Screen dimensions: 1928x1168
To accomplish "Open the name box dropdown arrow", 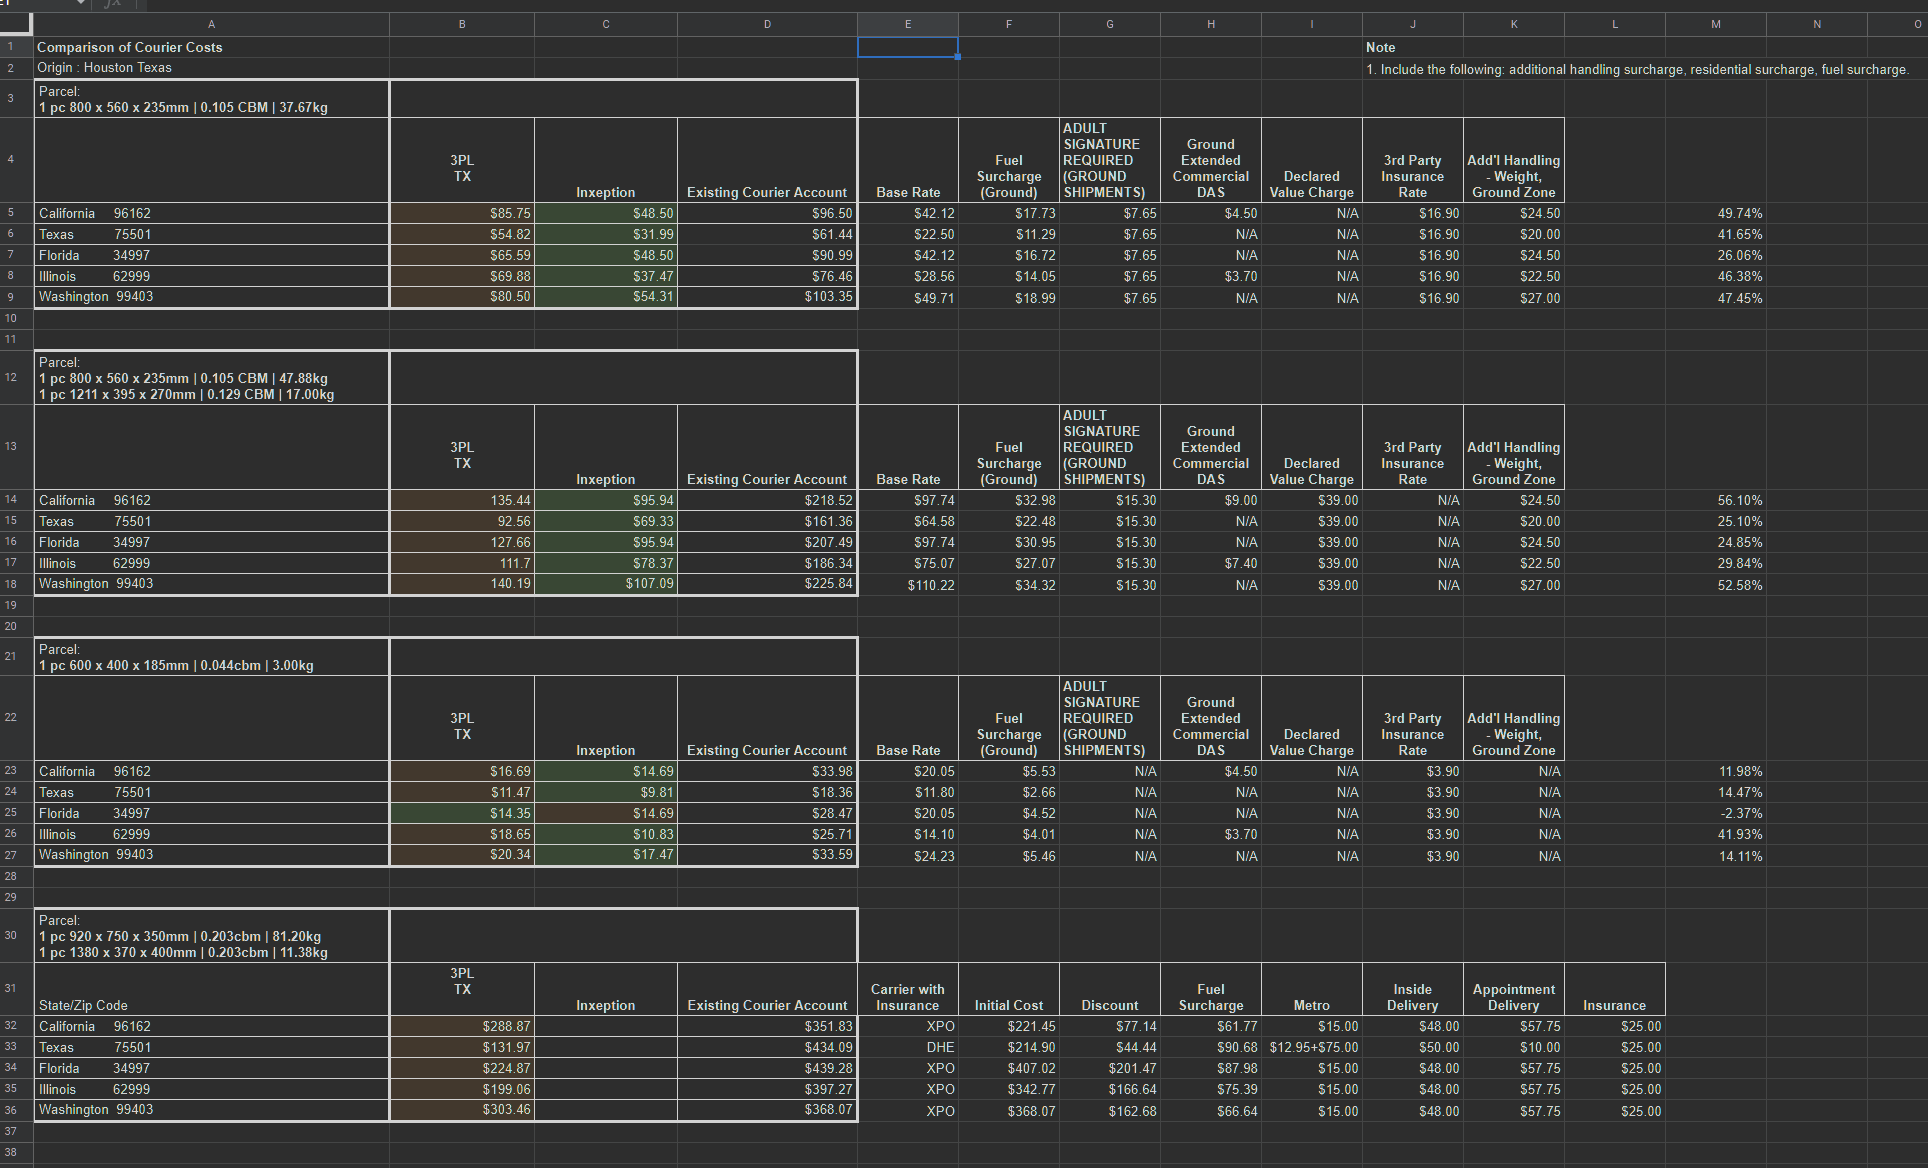I will [82, 4].
